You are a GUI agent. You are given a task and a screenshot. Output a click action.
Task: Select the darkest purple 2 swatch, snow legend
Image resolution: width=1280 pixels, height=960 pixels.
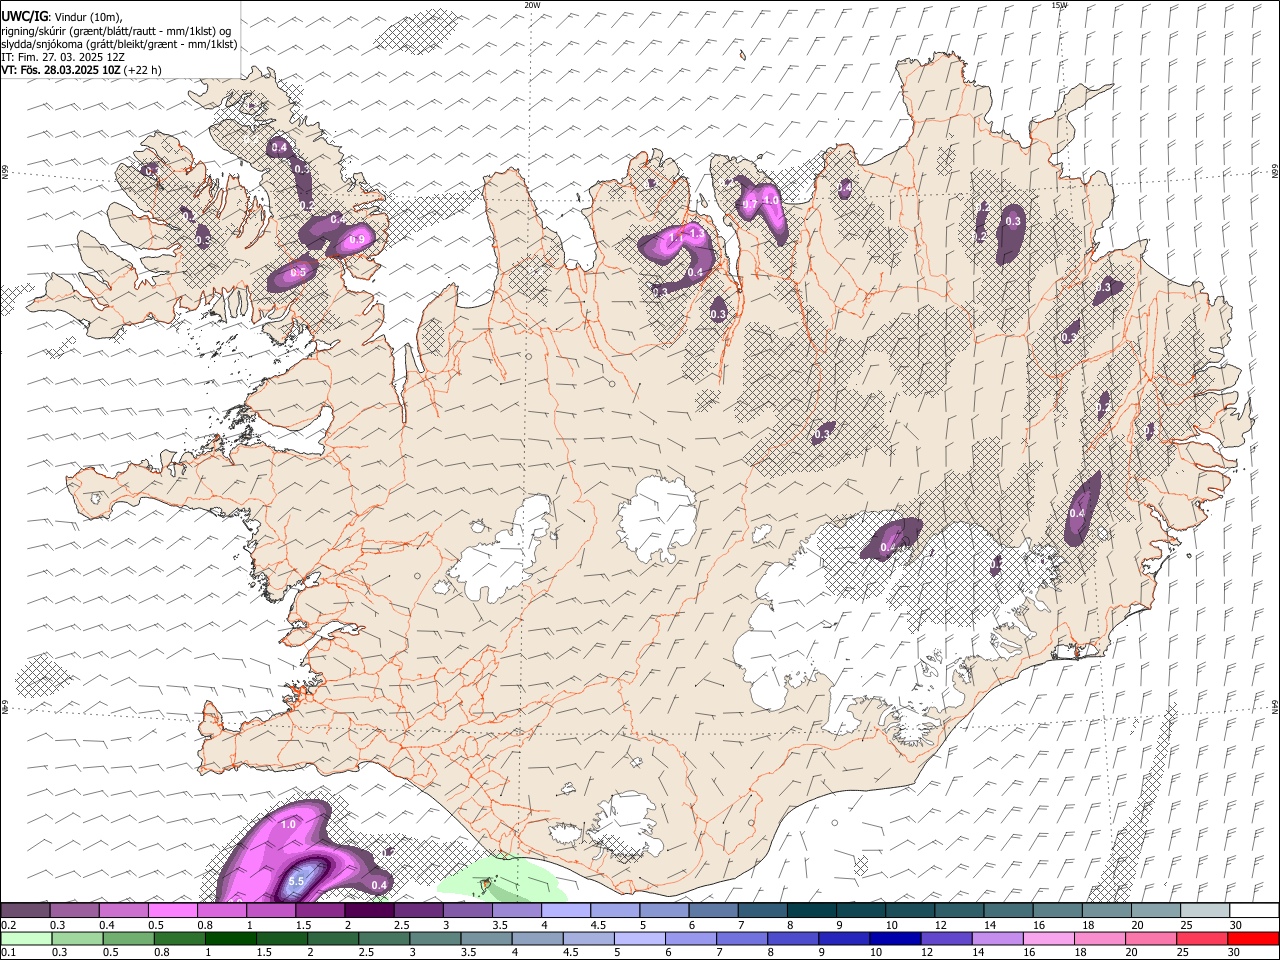(x=369, y=910)
